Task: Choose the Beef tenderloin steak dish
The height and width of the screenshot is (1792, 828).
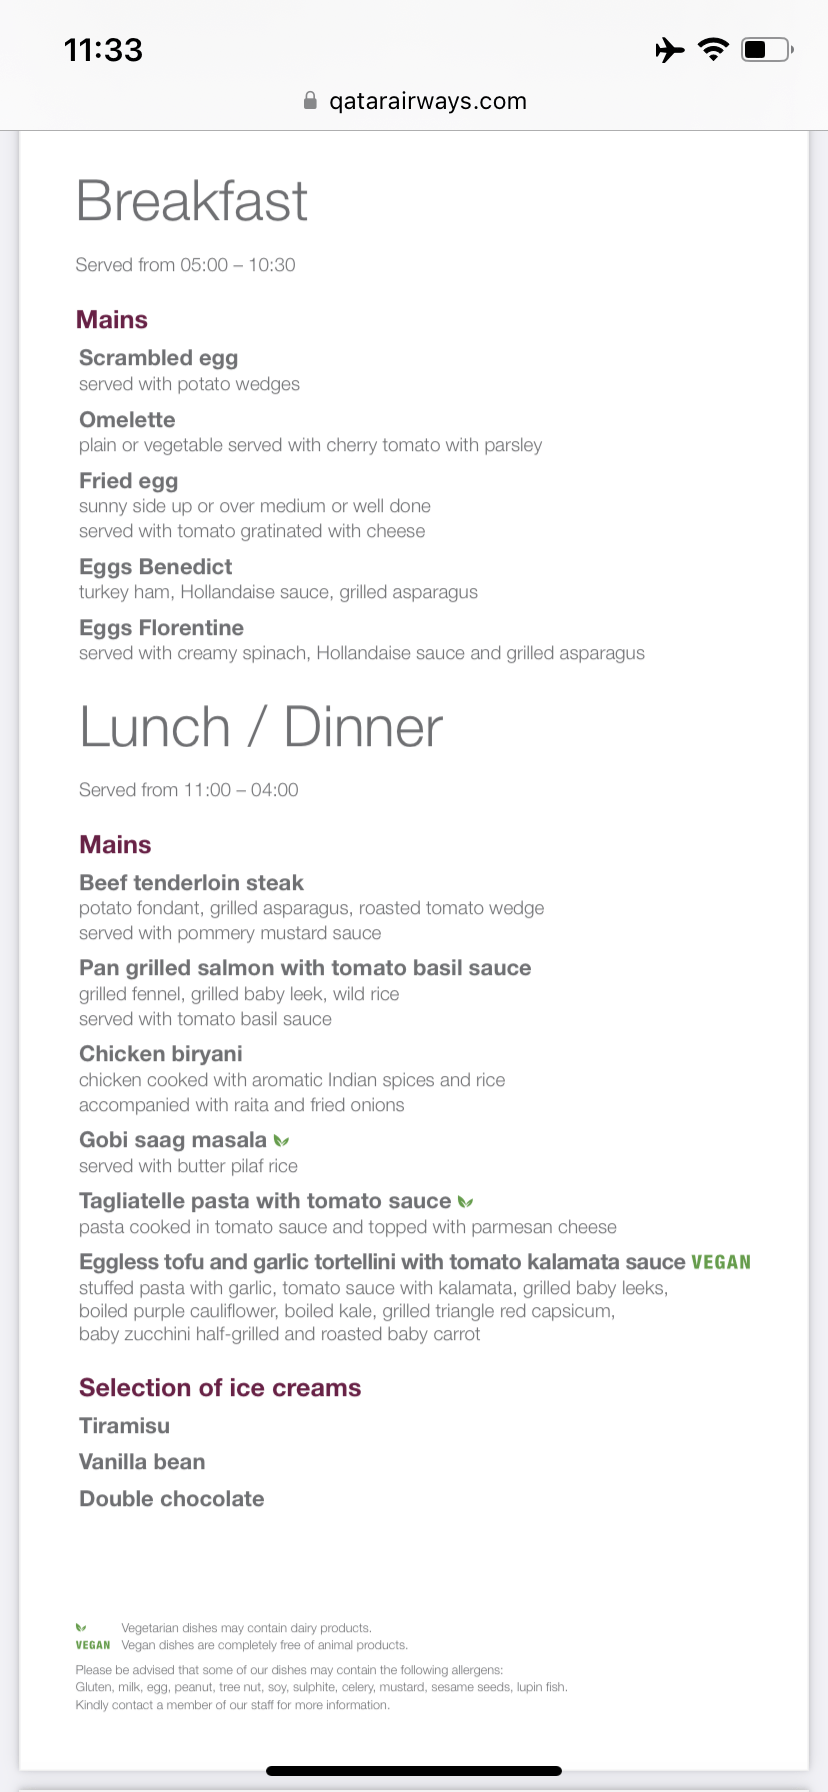Action: [x=191, y=883]
